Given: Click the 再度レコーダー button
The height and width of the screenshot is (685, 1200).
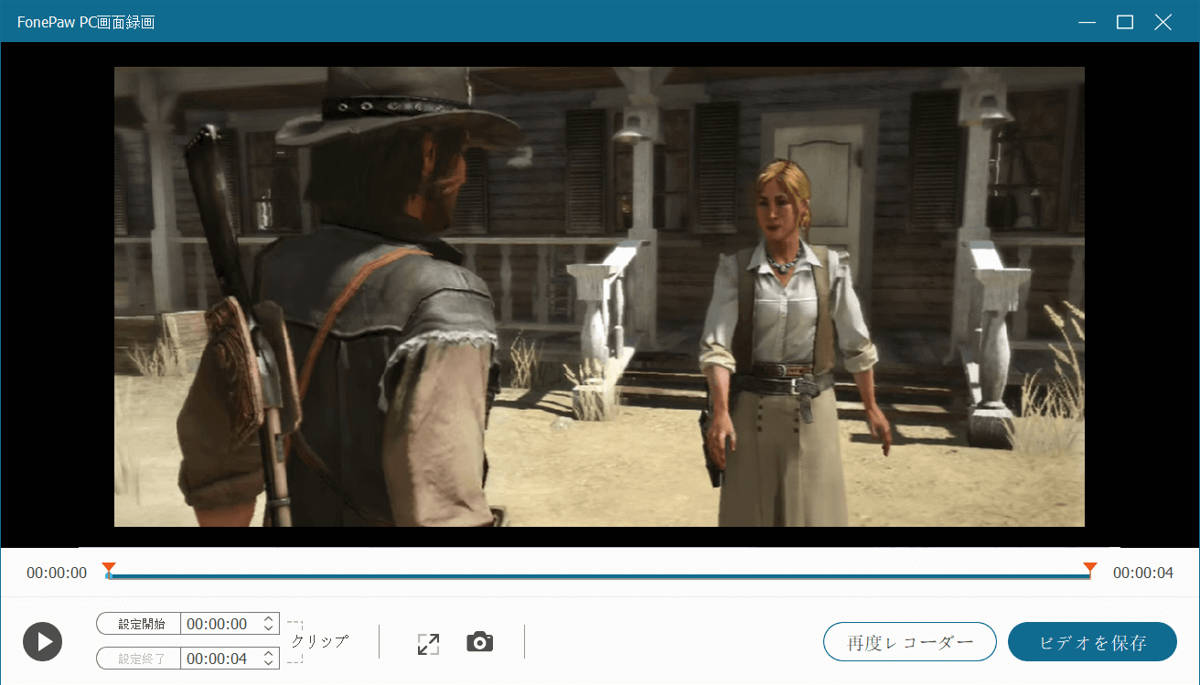Looking at the screenshot, I should coord(910,642).
